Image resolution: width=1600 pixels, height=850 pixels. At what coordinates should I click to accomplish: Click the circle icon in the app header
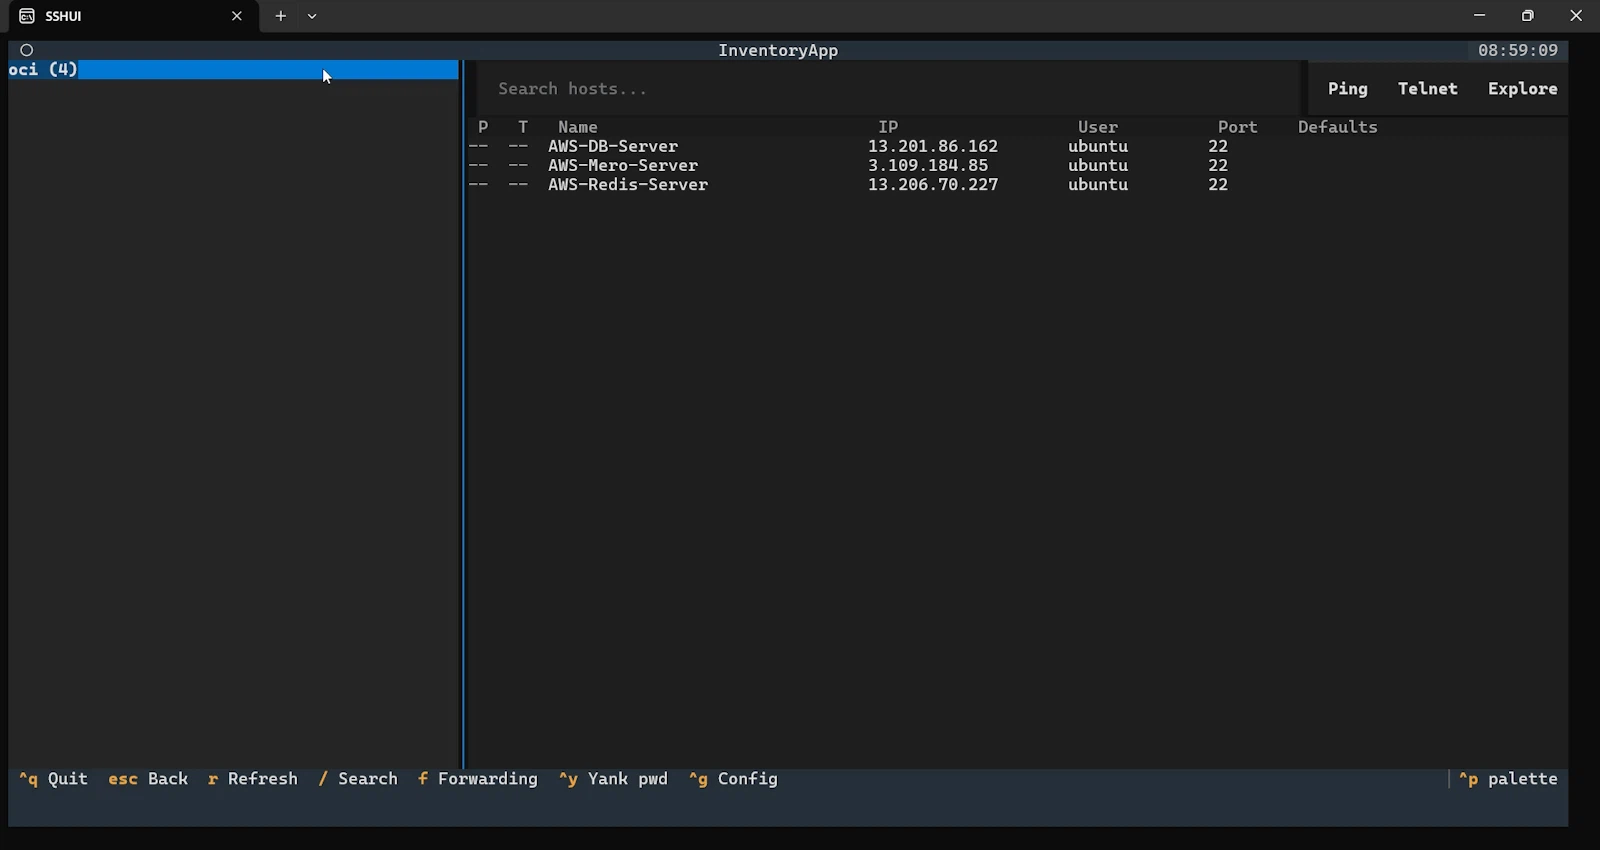[x=27, y=50]
